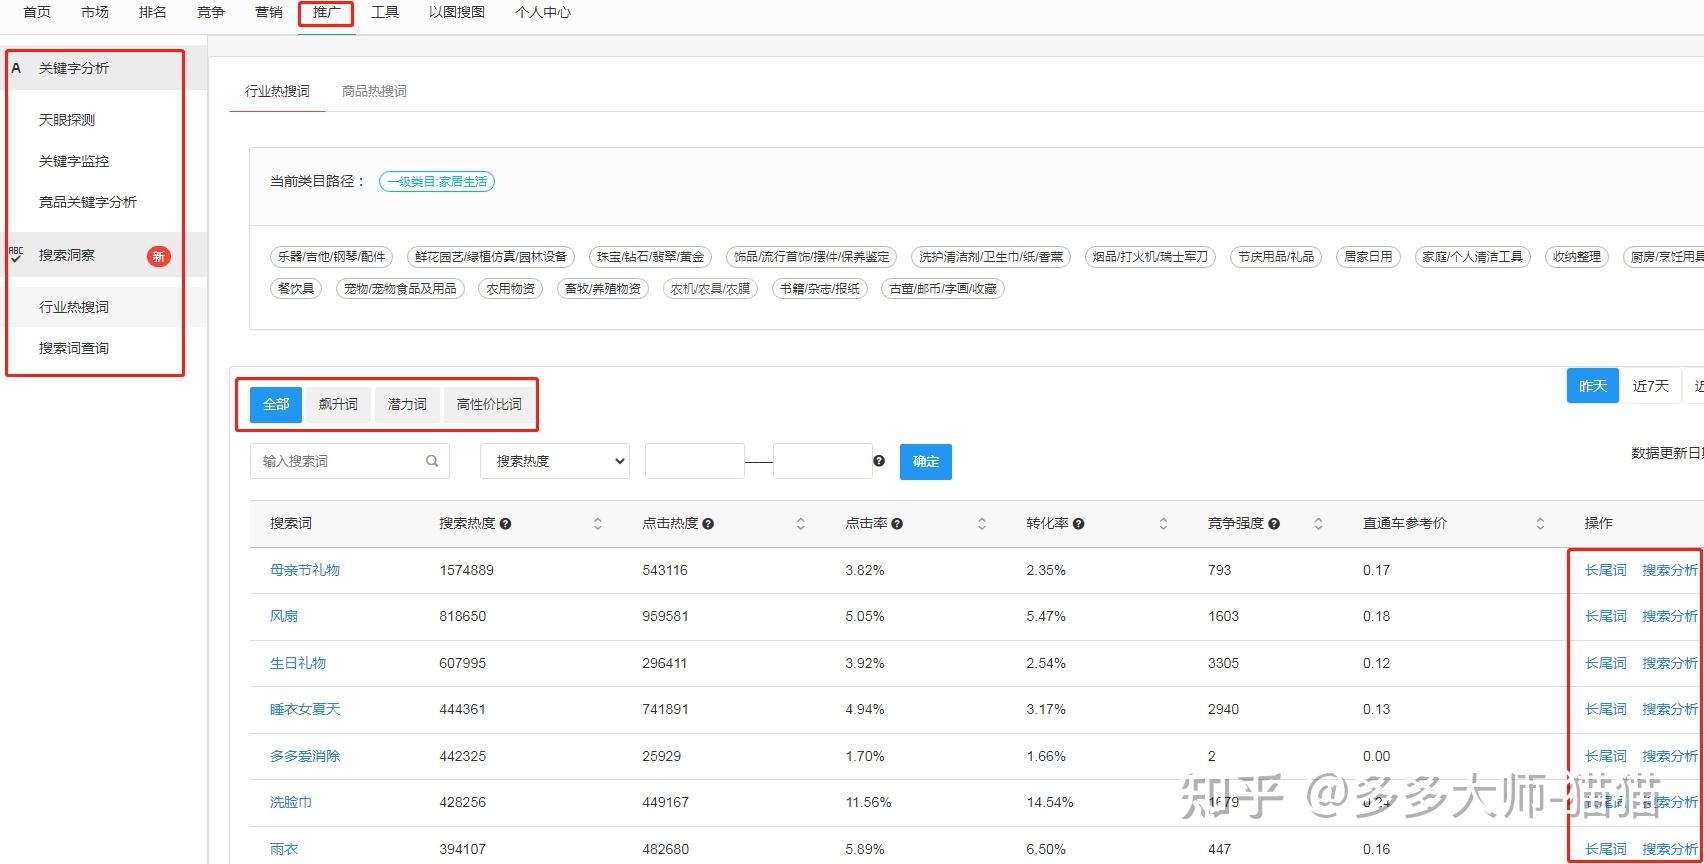Viewport: 1704px width, 864px height.
Task: Expand the 关键字分析 sidebar section
Action: (74, 68)
